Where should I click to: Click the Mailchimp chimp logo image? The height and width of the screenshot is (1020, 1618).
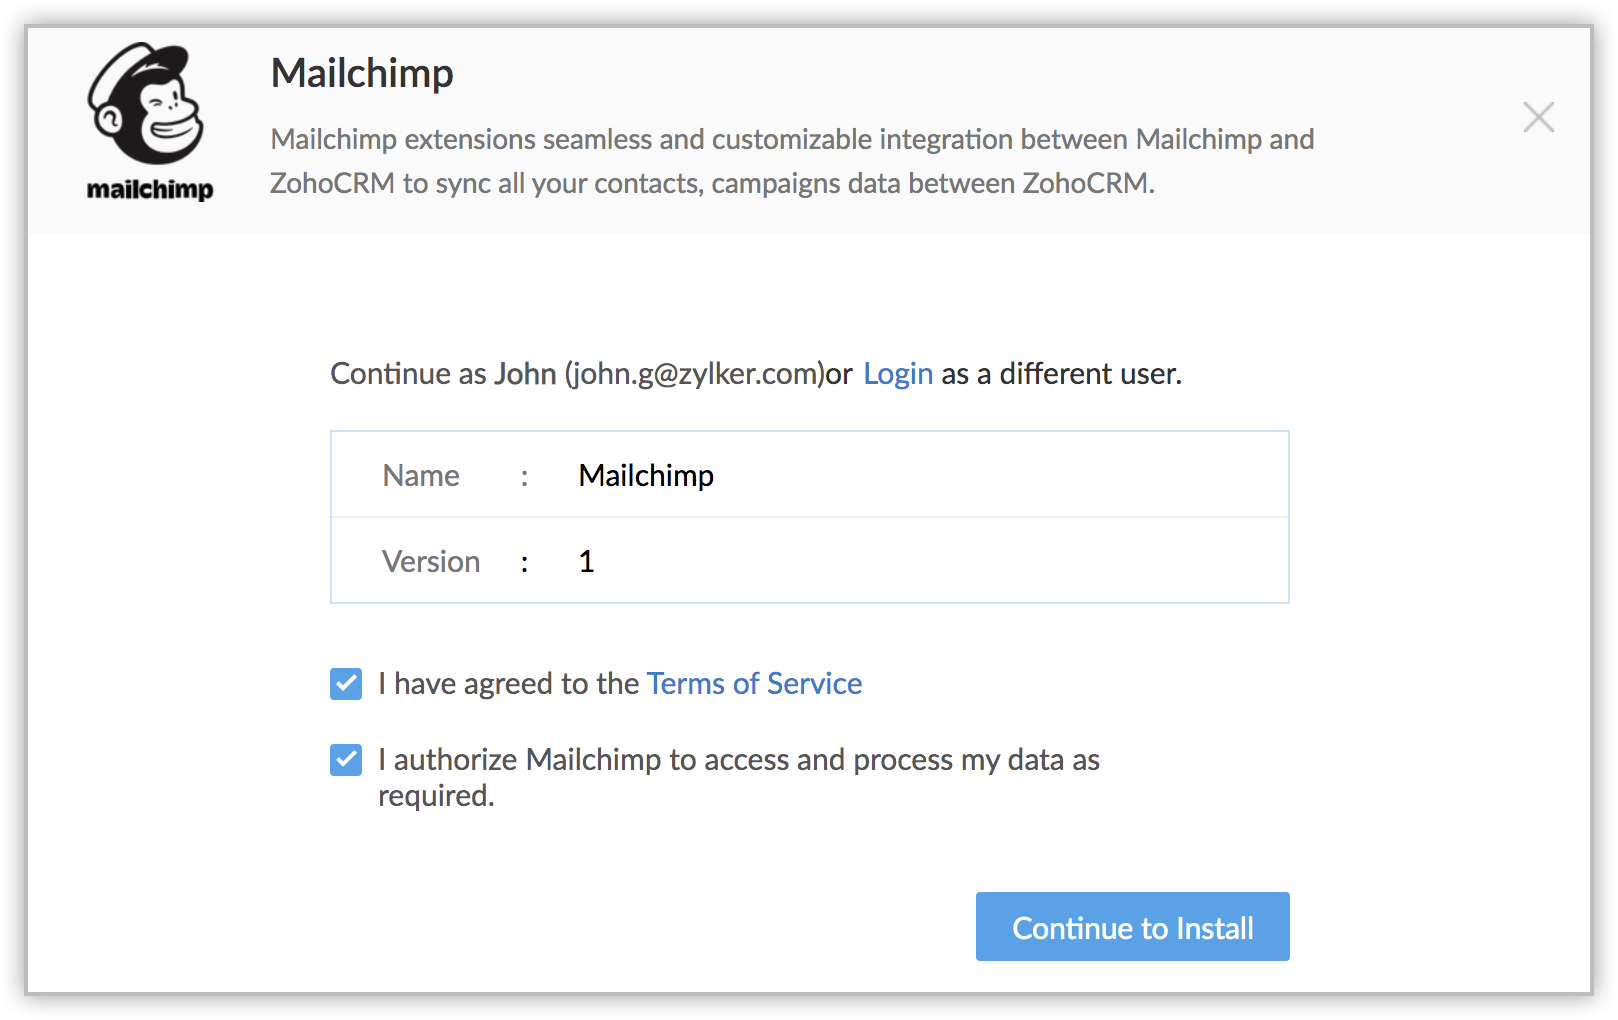[146, 103]
